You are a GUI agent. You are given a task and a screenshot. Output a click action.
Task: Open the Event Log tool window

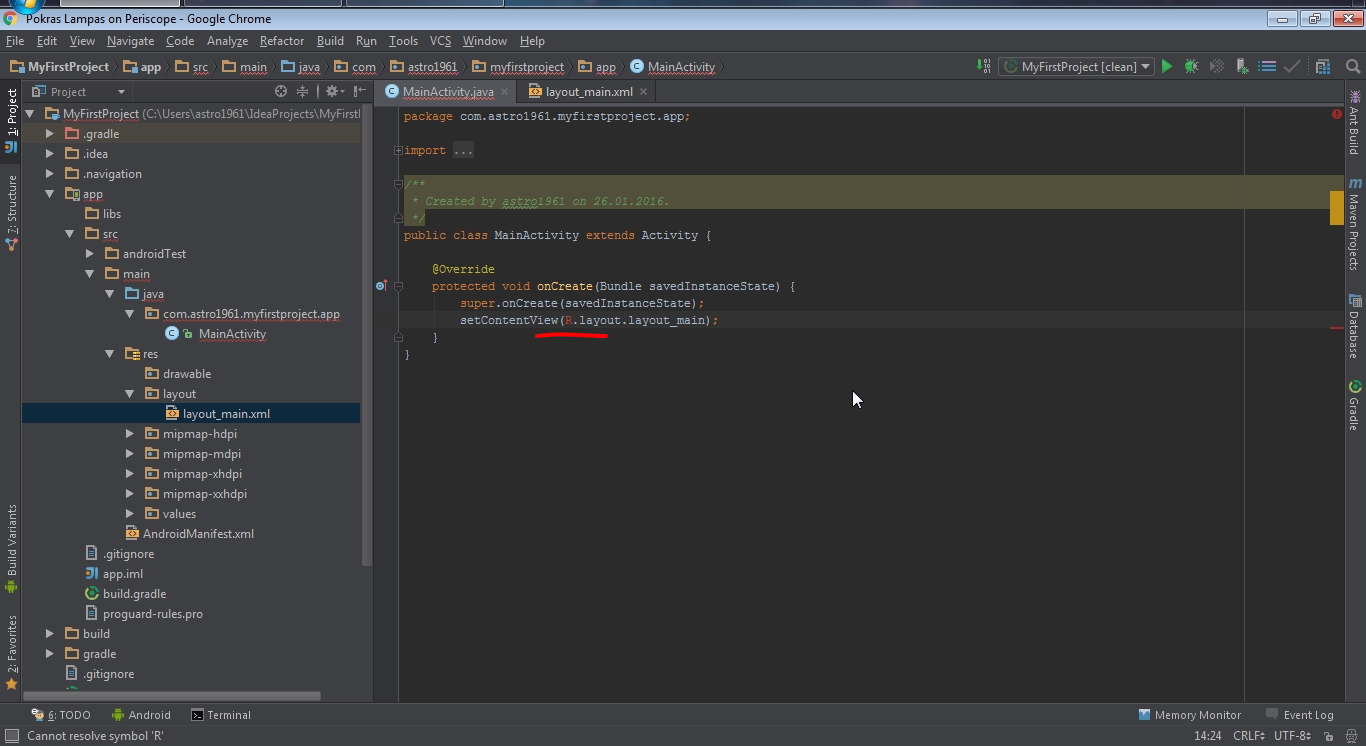(1299, 715)
